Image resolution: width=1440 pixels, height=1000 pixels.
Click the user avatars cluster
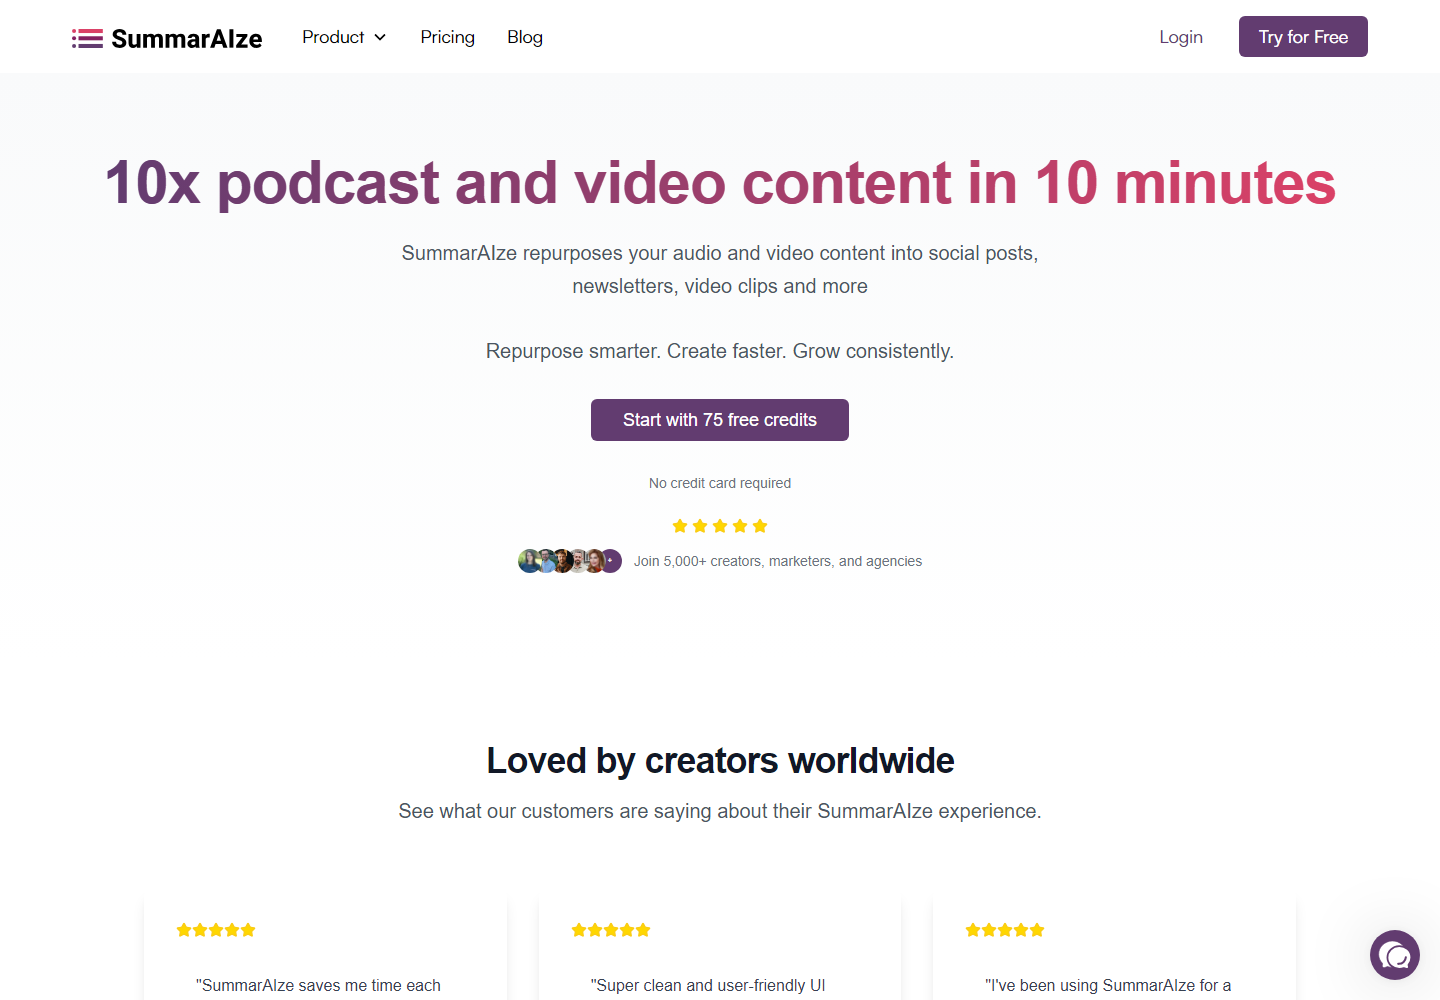tap(570, 561)
